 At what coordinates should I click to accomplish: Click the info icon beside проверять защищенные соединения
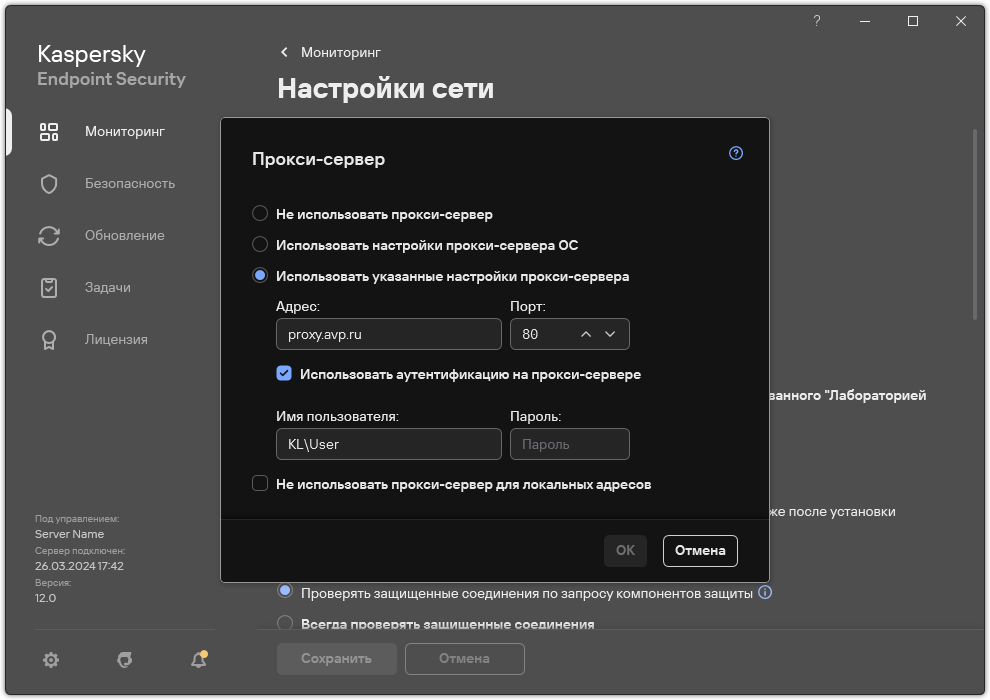coord(765,592)
